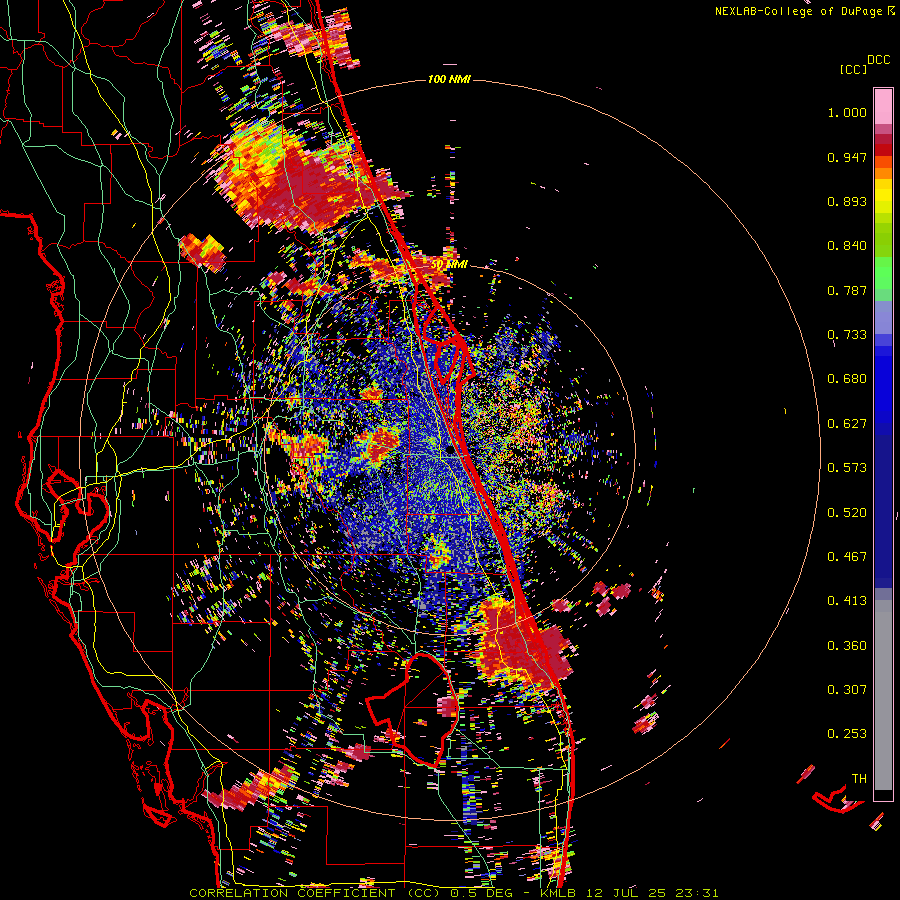The image size is (900, 900).
Task: Click the 0.787 scale value
Action: 847,290
